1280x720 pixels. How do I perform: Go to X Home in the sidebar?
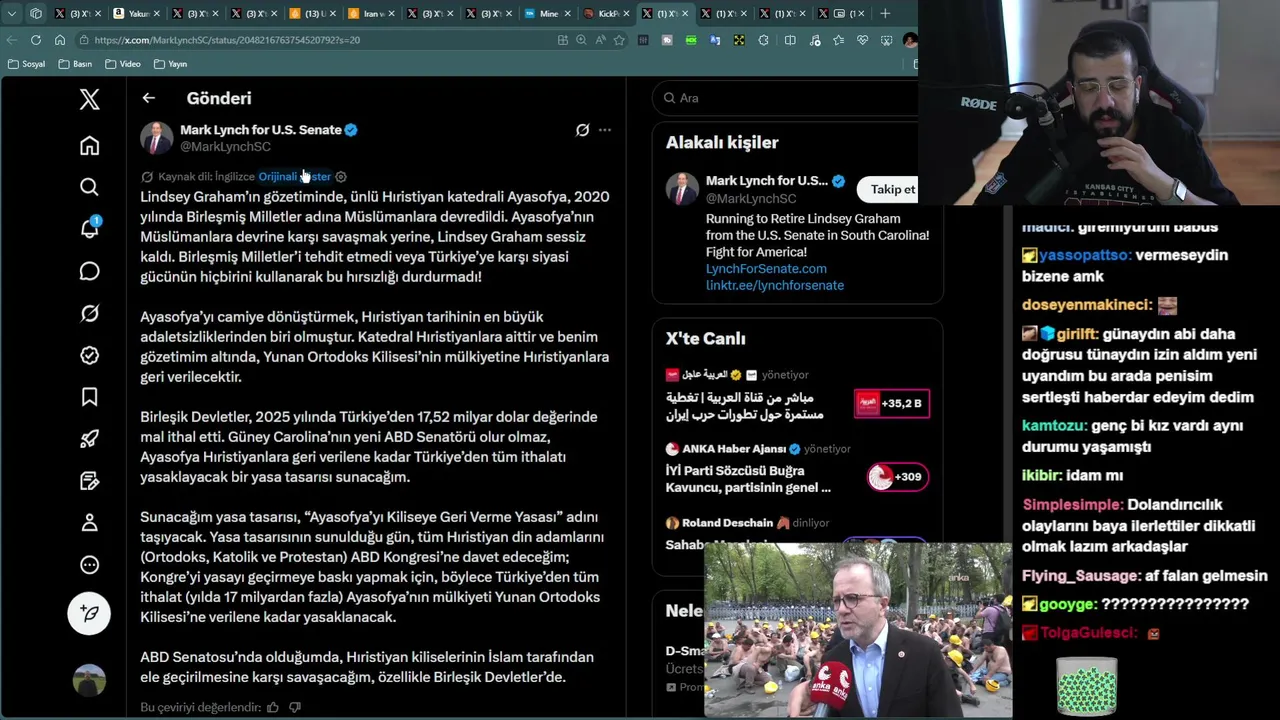[89, 146]
